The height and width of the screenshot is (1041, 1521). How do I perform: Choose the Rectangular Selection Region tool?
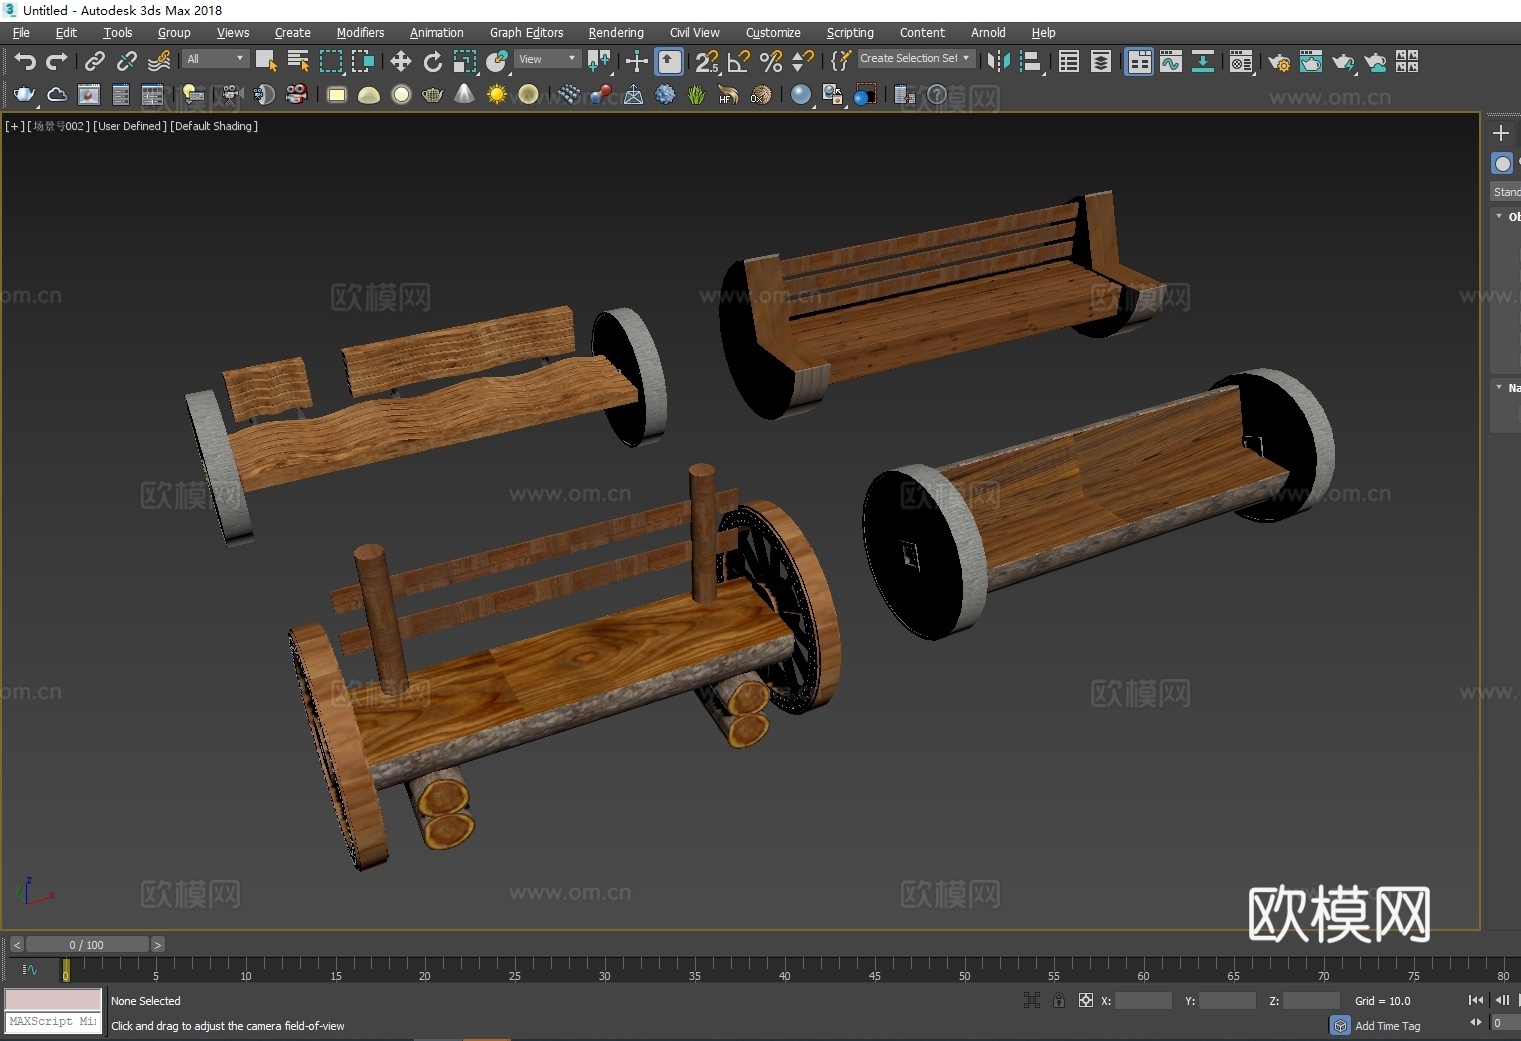tap(331, 62)
